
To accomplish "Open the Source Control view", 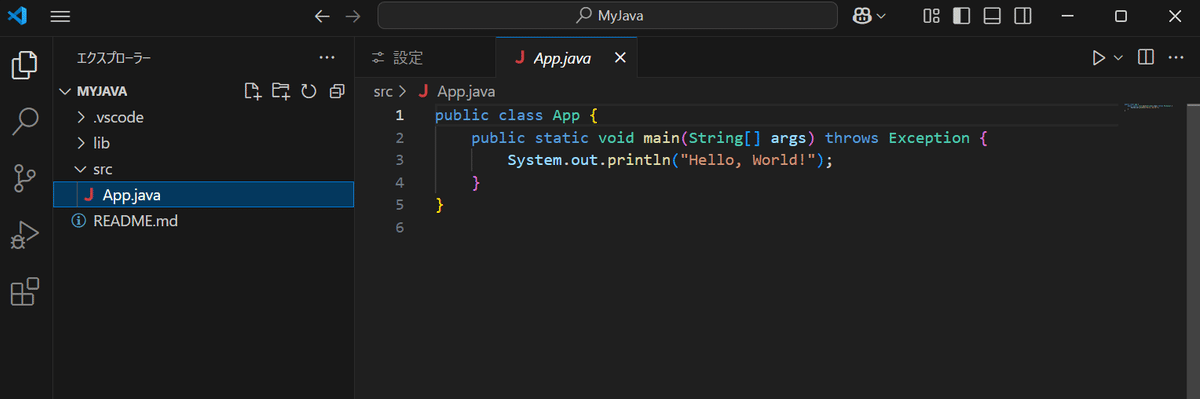I will coord(24,179).
